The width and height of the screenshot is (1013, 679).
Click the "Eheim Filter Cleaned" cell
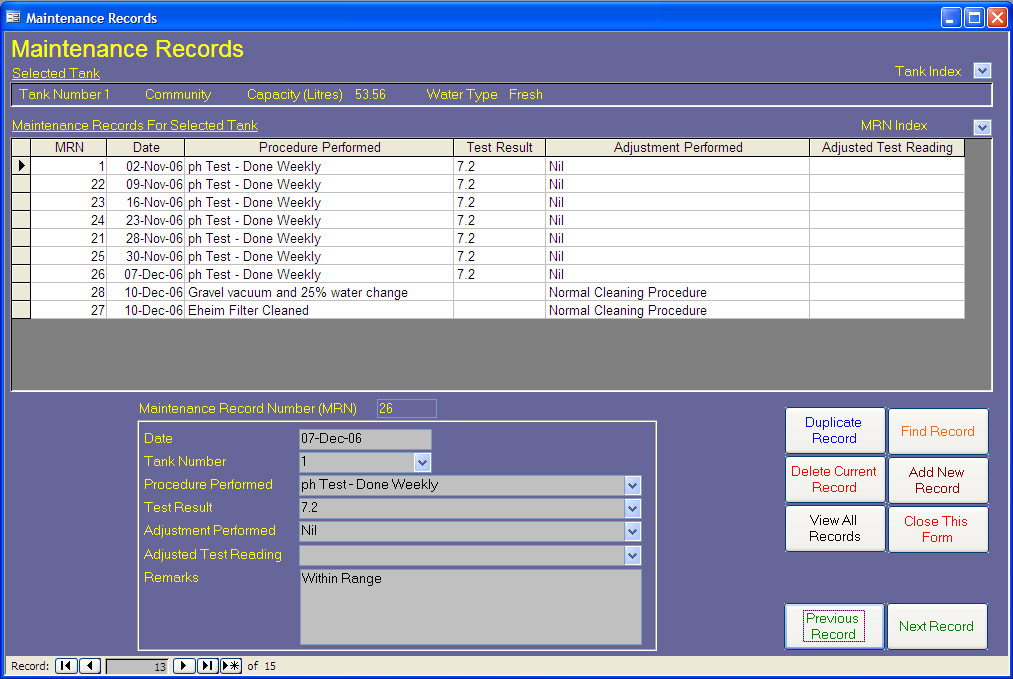point(319,311)
